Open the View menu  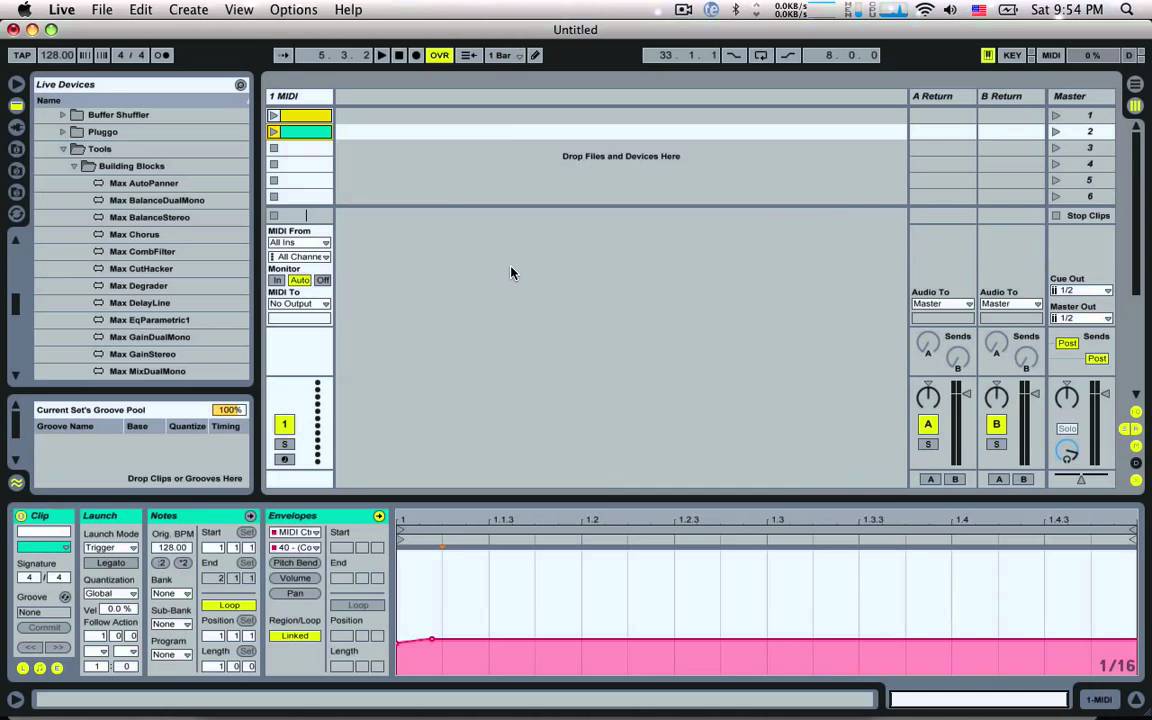(x=239, y=10)
